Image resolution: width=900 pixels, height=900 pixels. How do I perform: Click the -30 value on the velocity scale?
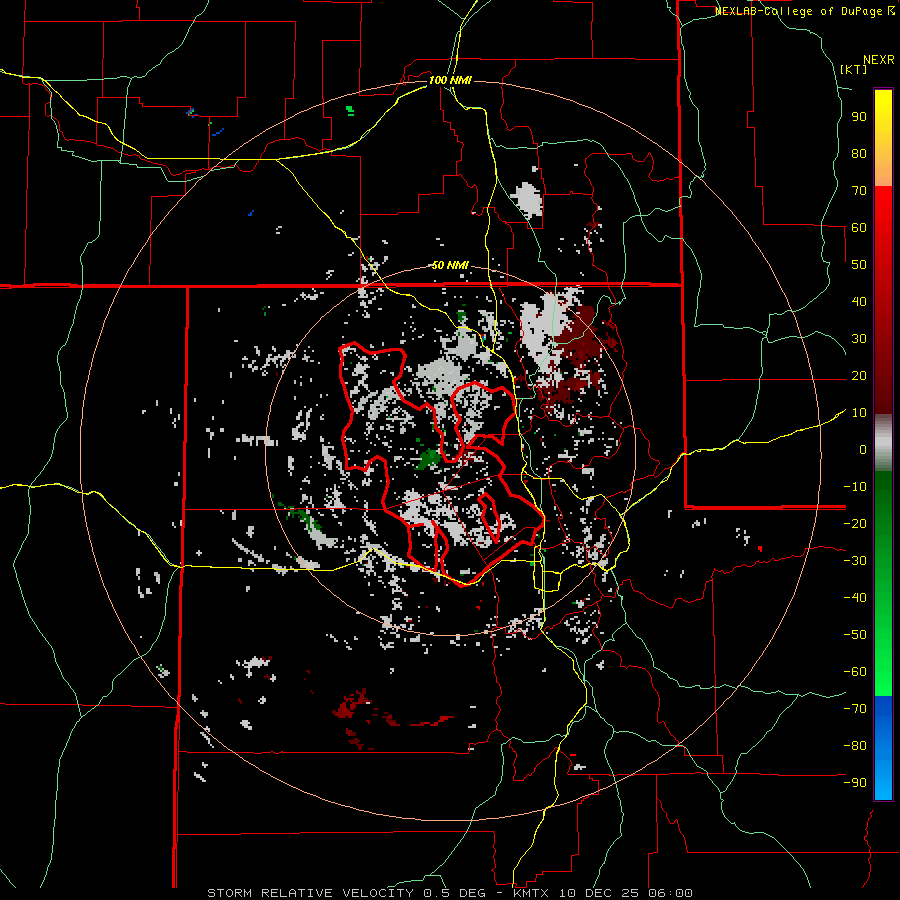[855, 561]
